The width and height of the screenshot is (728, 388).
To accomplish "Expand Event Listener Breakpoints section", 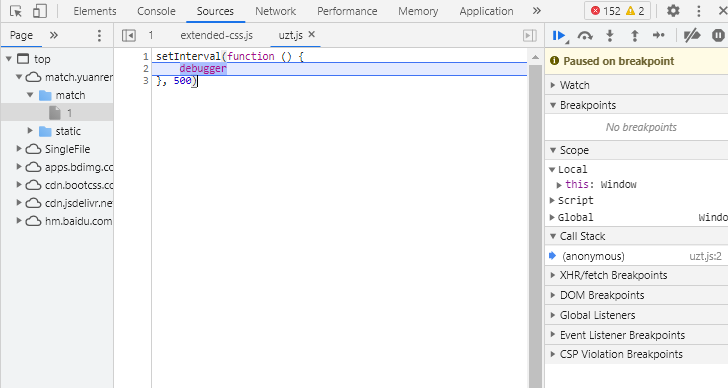I will (553, 335).
